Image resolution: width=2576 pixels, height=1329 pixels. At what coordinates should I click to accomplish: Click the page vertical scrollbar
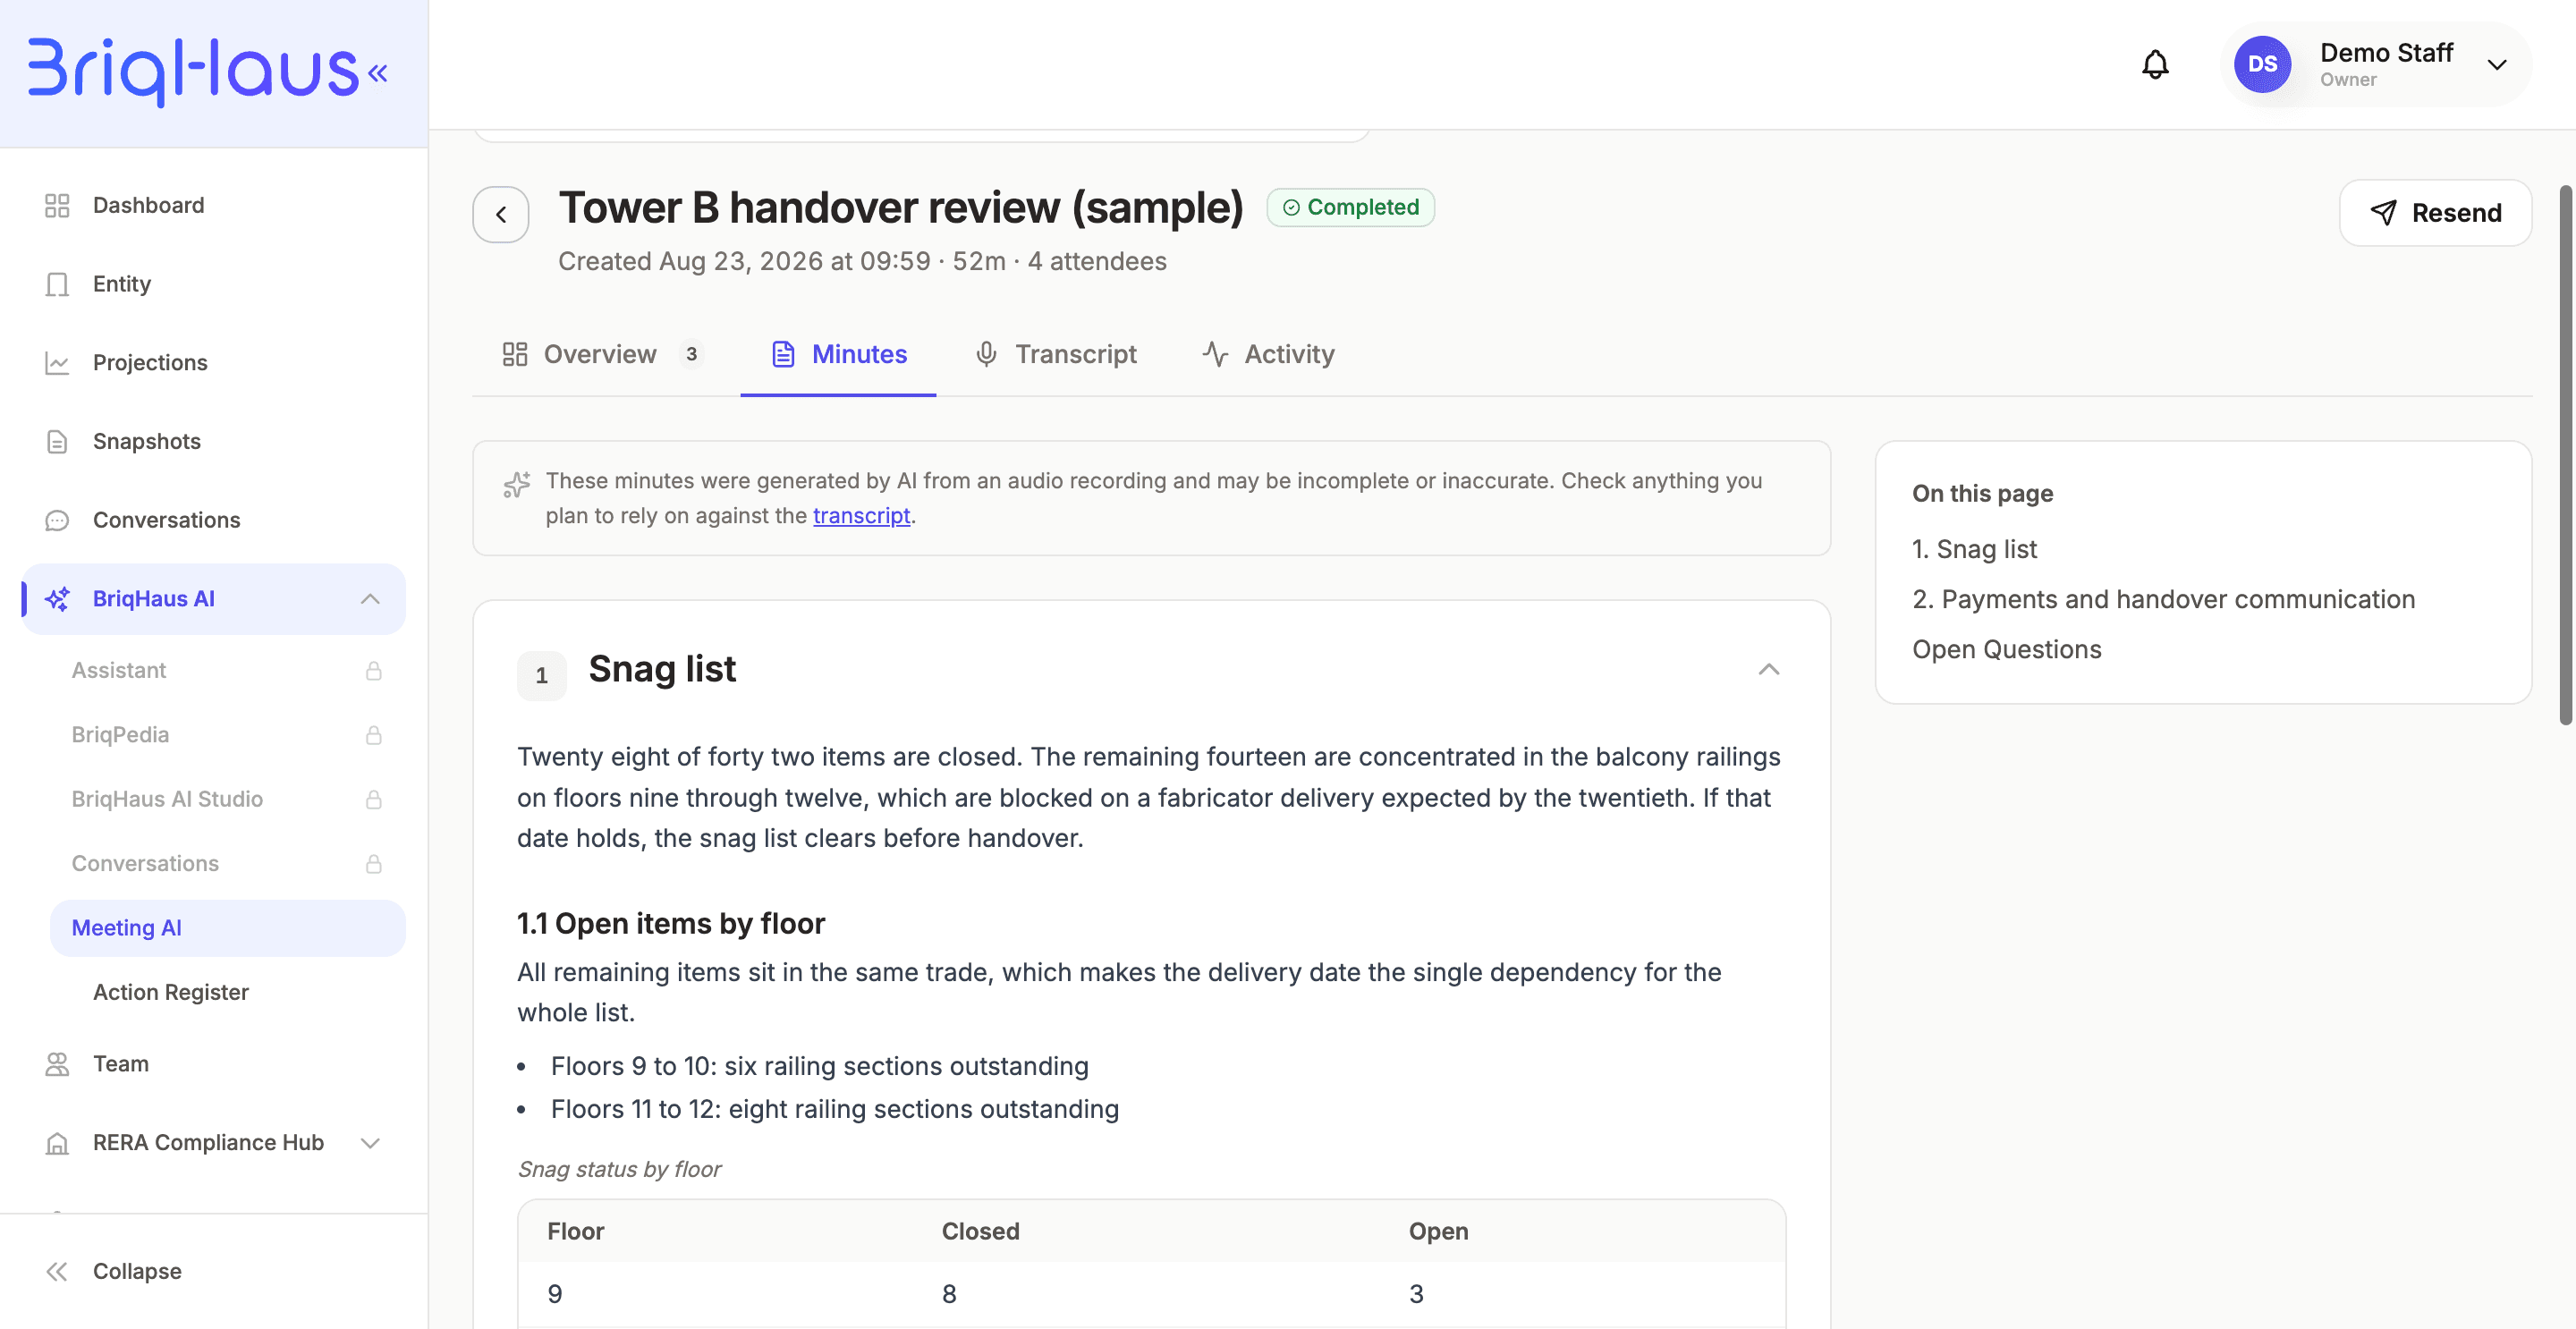tap(2565, 455)
